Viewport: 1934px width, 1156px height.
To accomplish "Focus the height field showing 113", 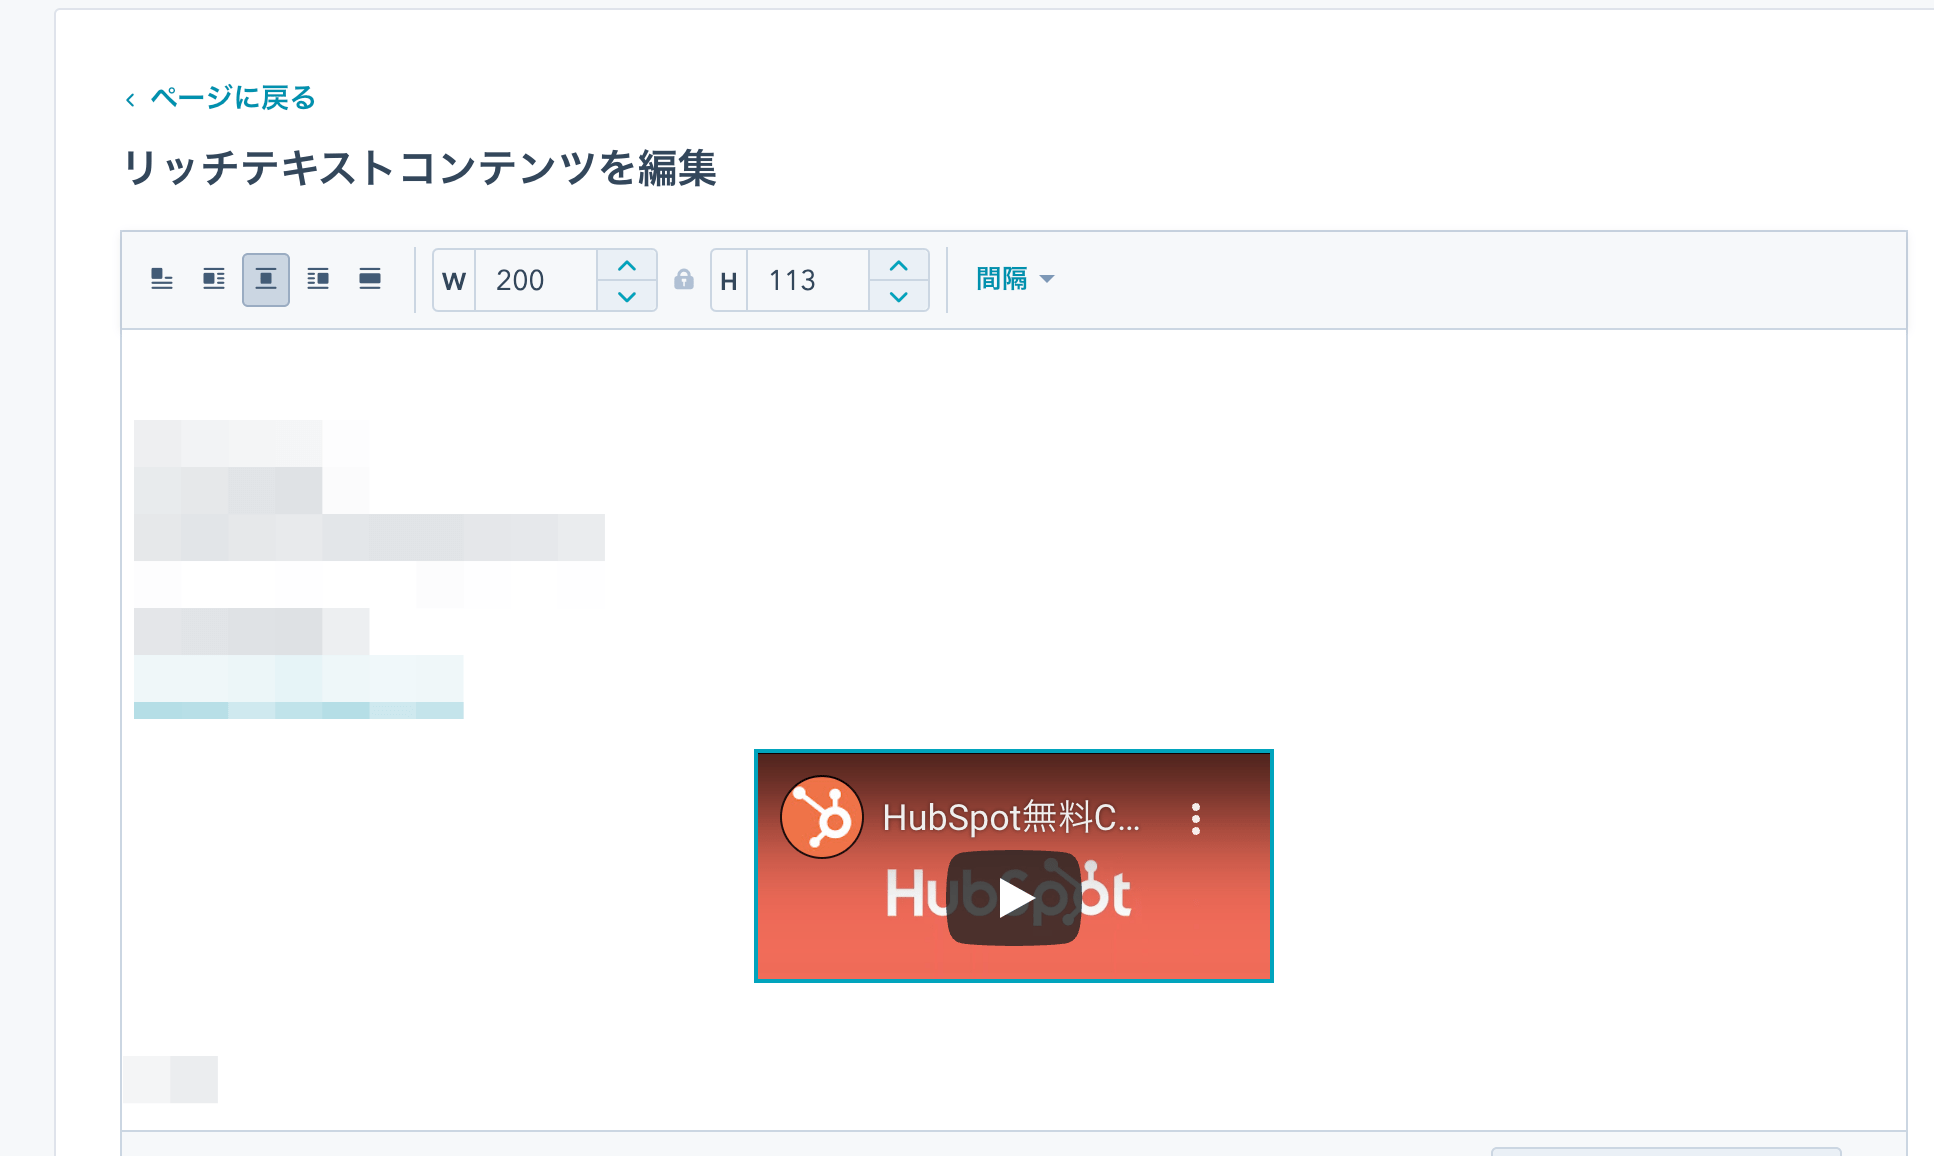I will point(808,280).
